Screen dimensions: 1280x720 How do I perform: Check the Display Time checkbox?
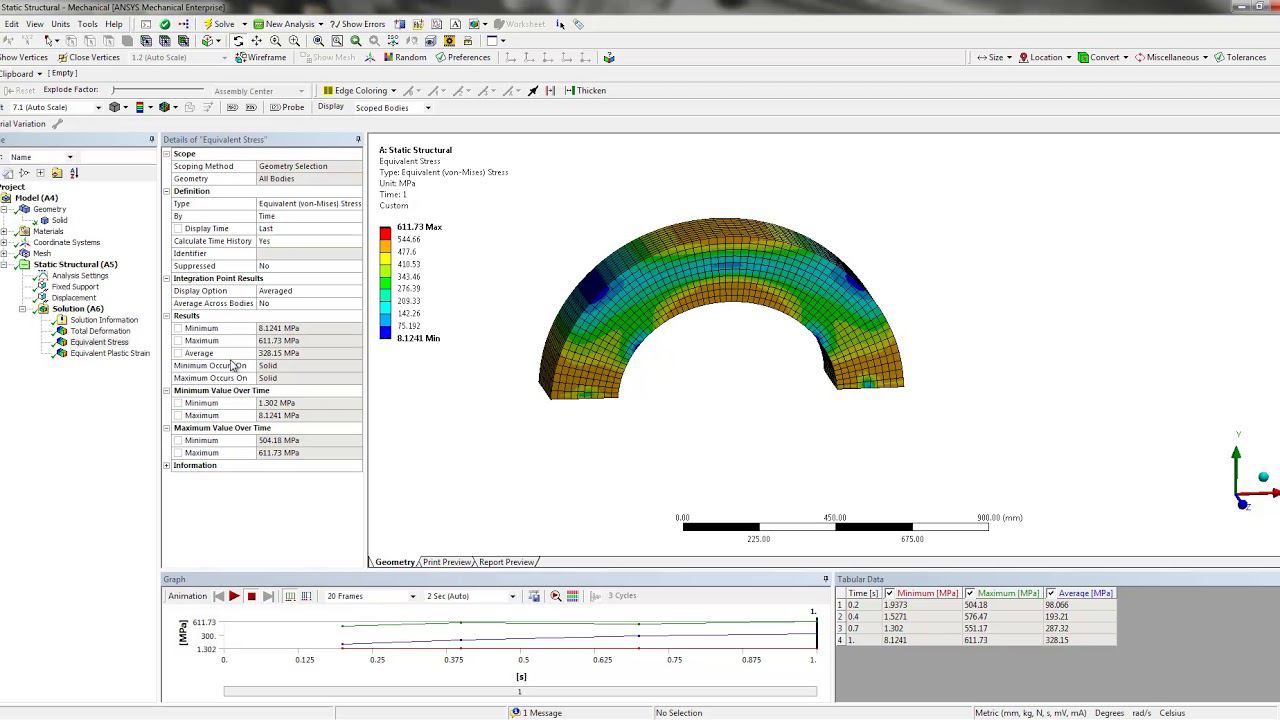178,229
